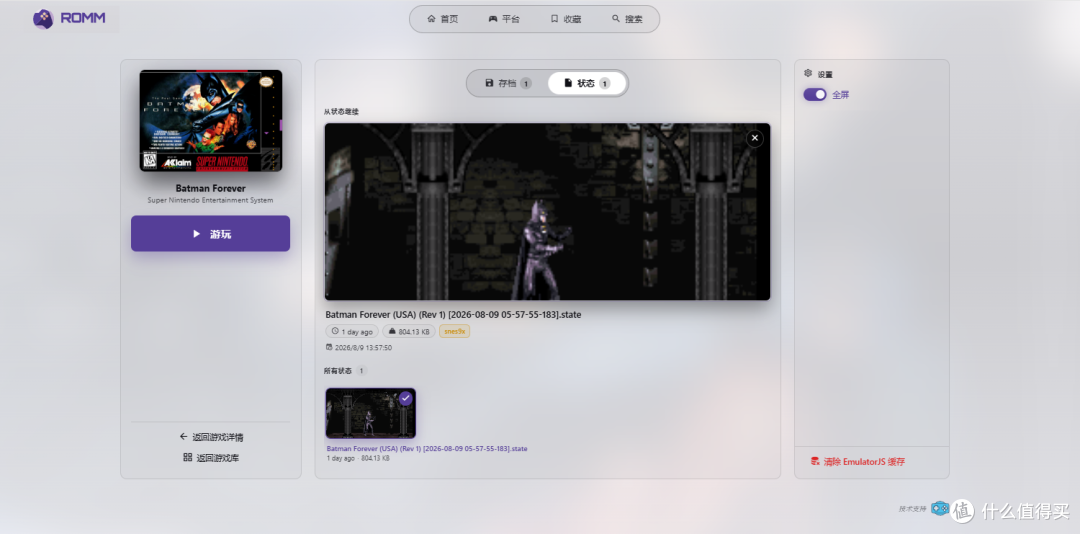The width and height of the screenshot is (1080, 534).
Task: Switch to the 存档 saves tab
Action: click(x=508, y=83)
